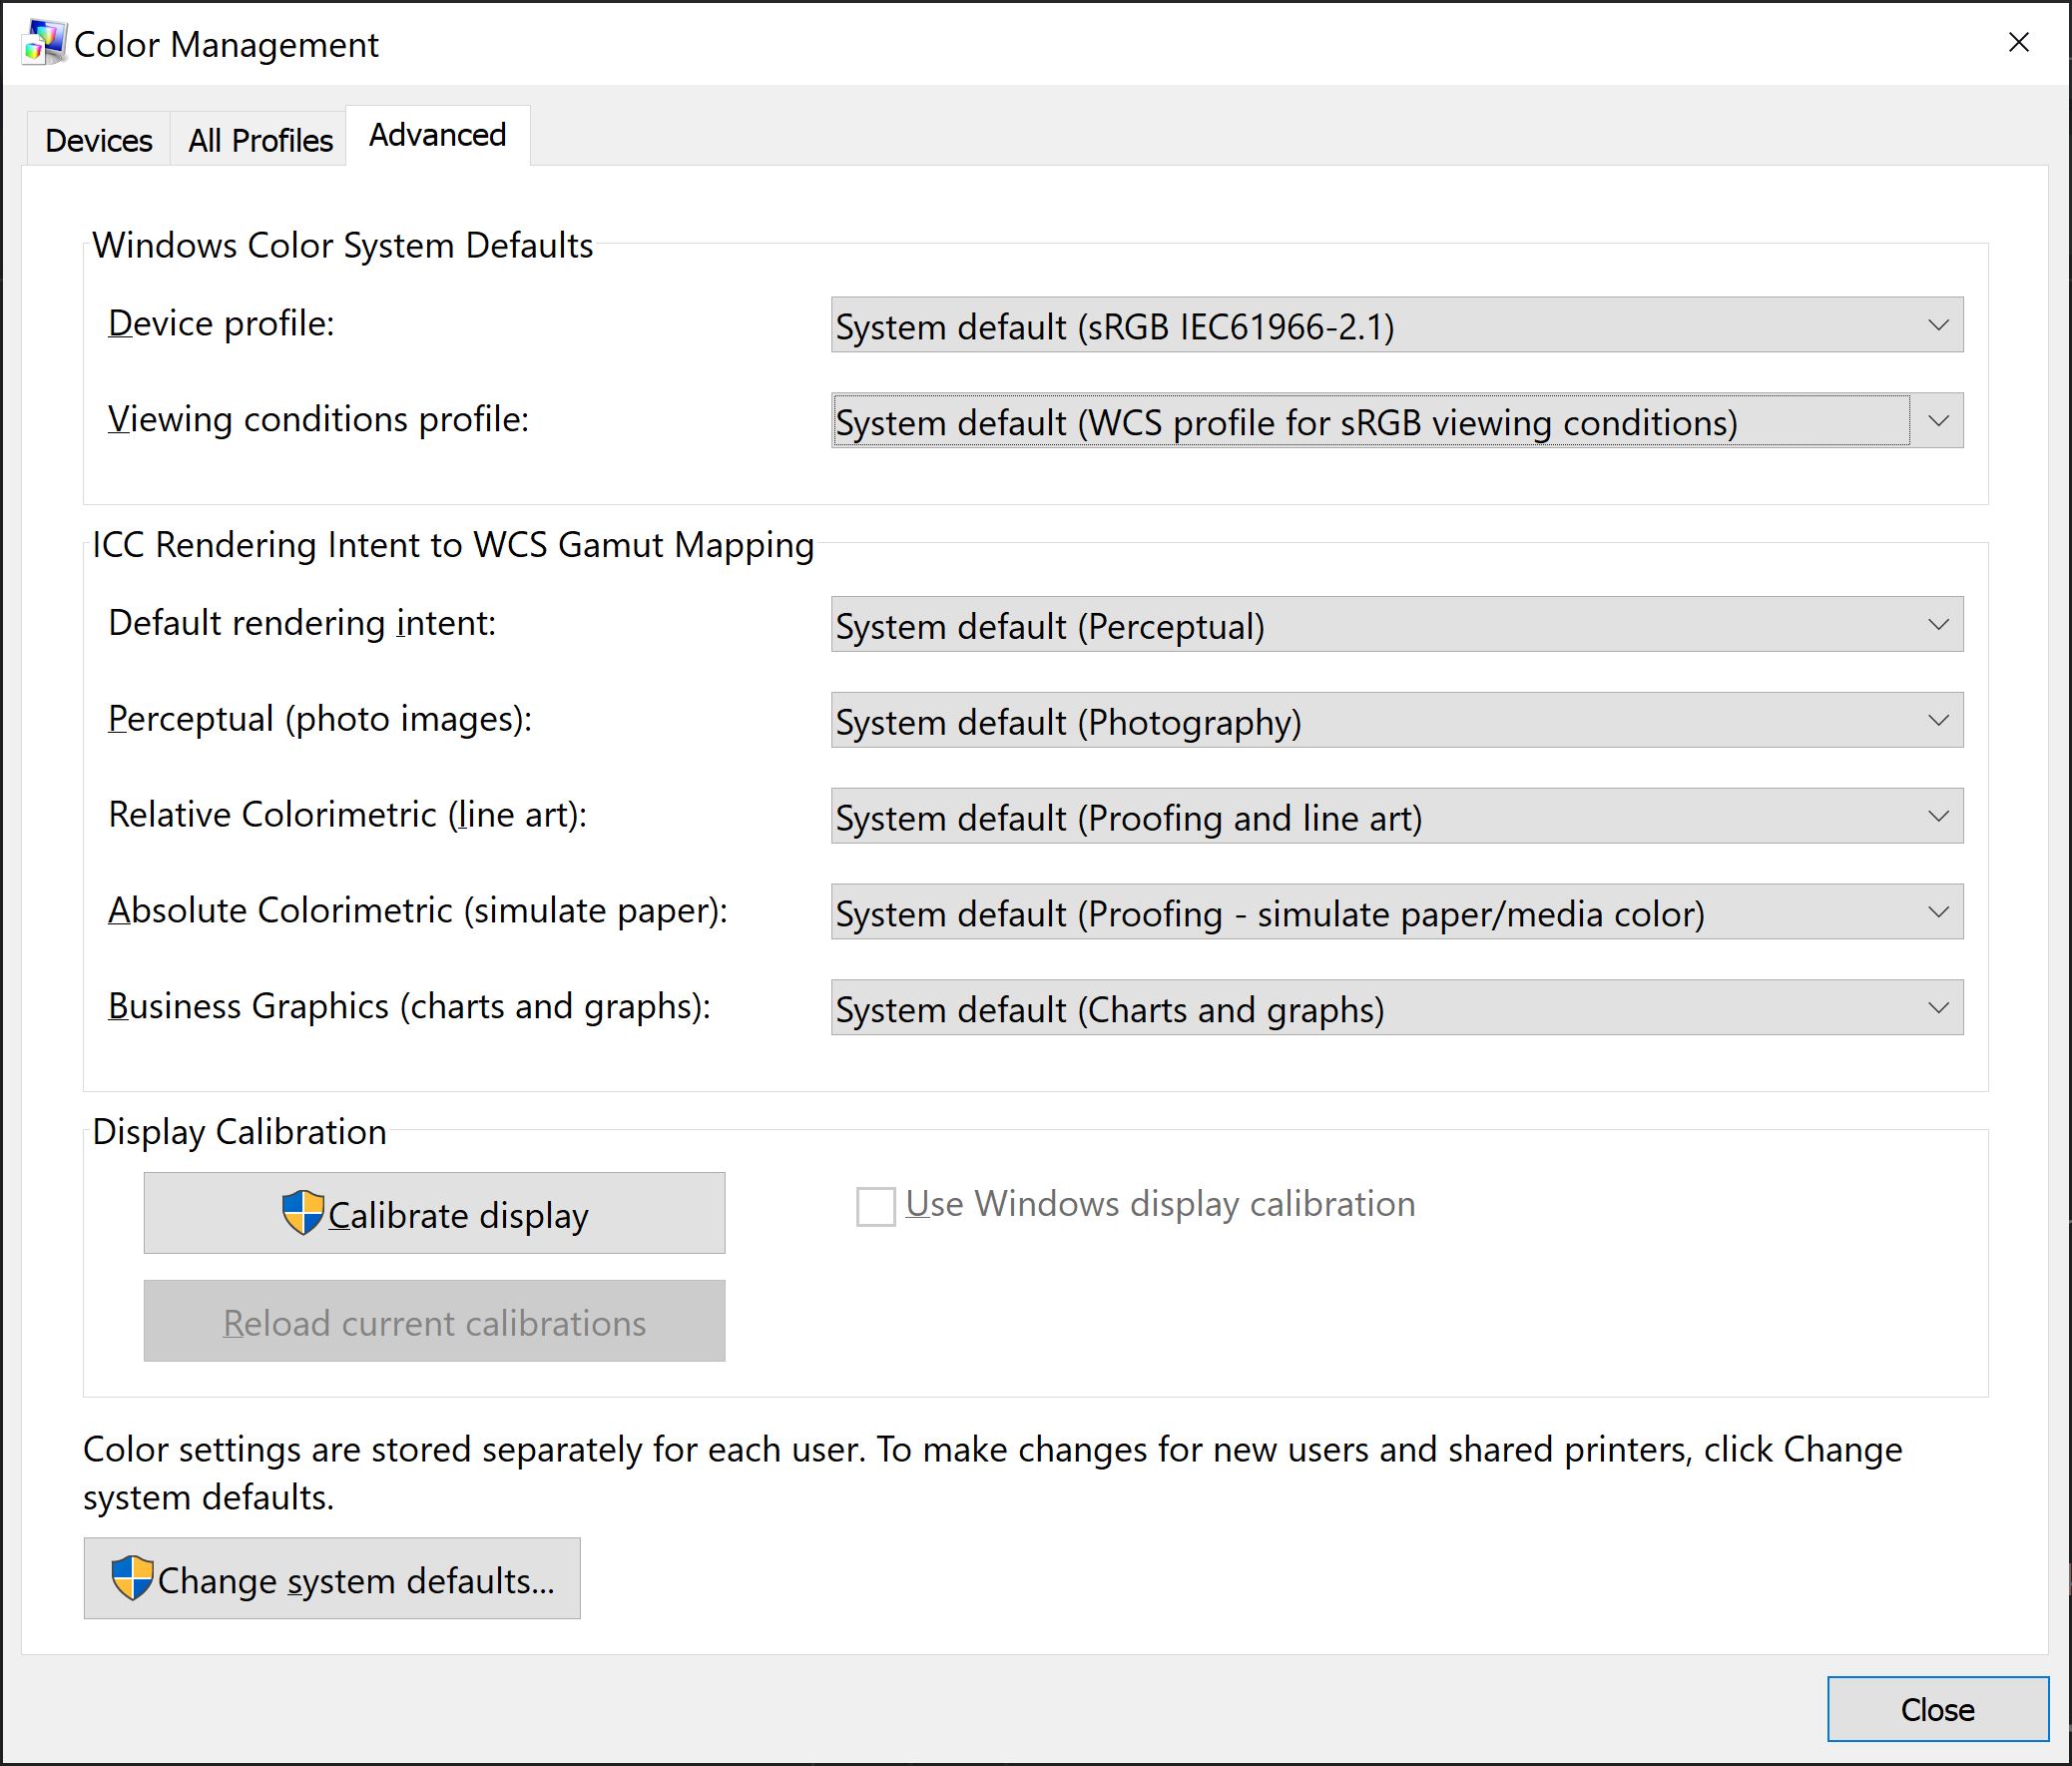Expand the Perceptual (photo images) dropdown

(1396, 721)
